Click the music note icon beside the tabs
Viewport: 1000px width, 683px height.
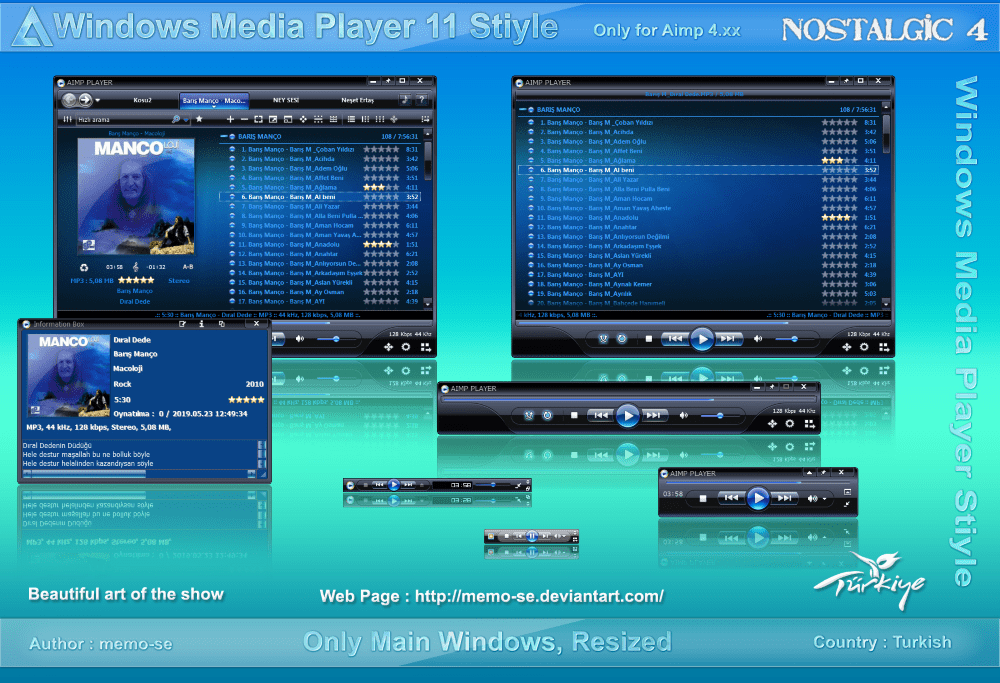click(404, 99)
